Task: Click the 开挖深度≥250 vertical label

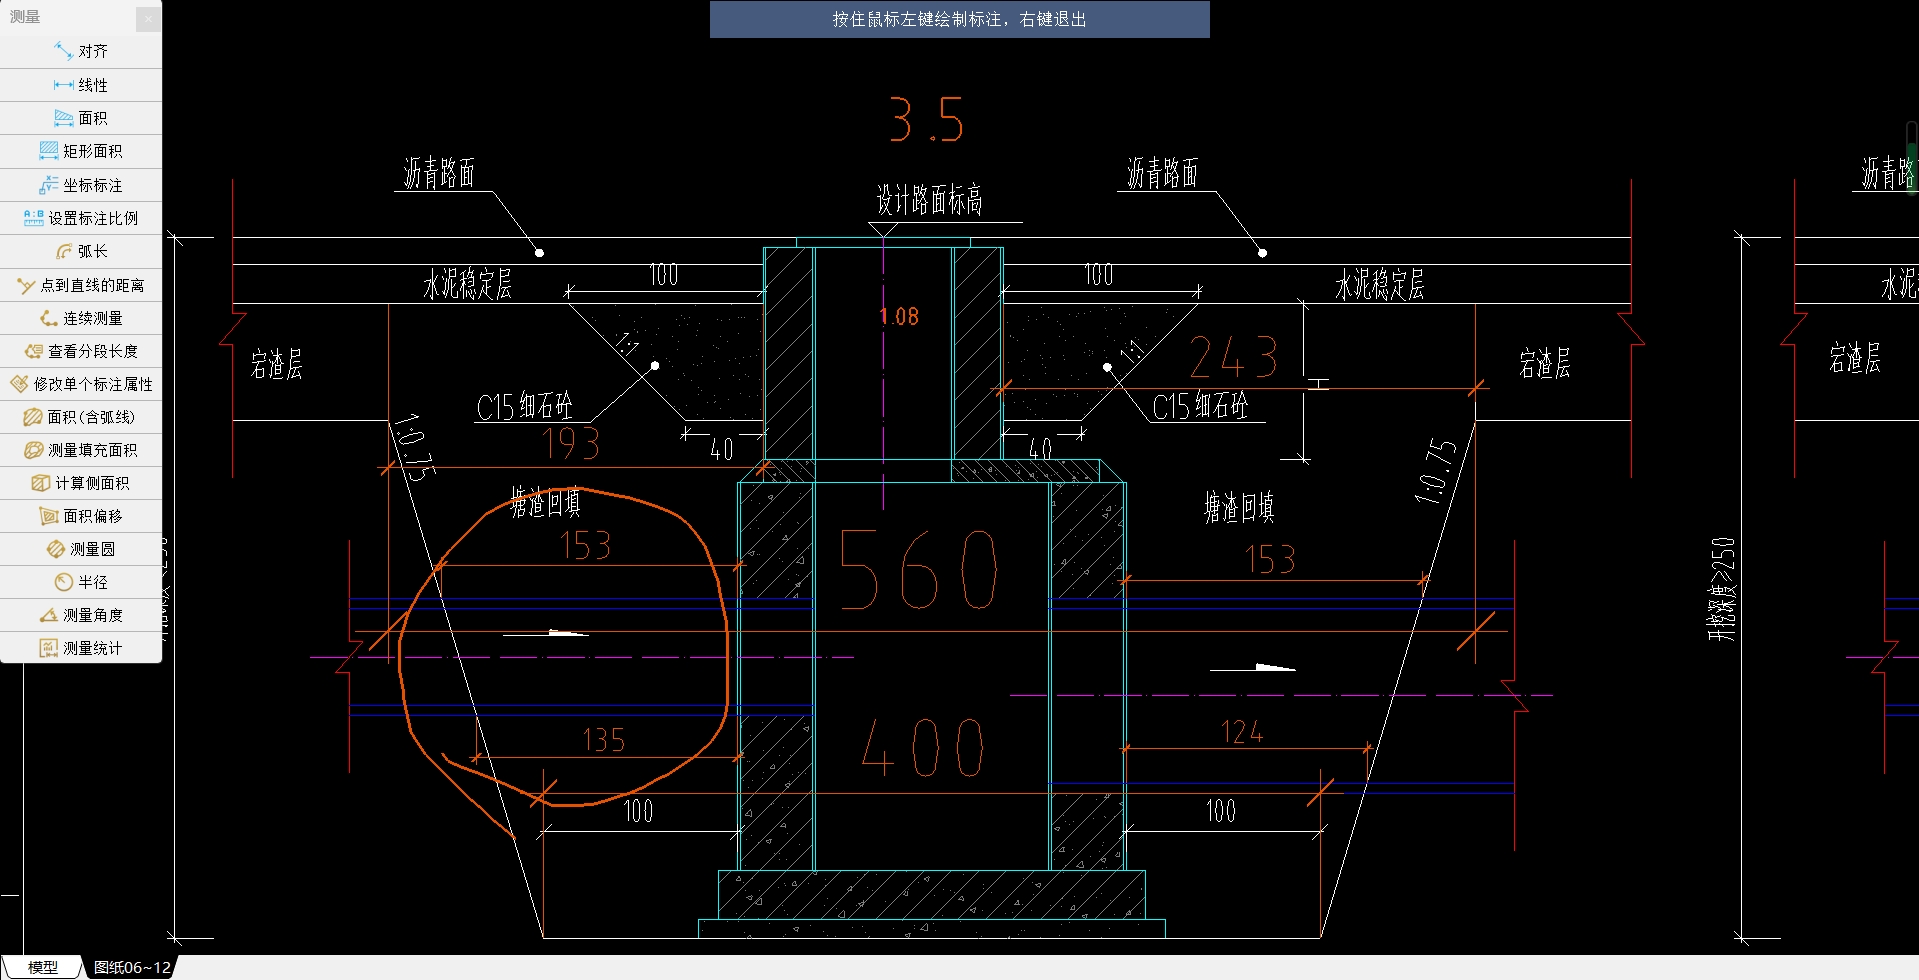Action: pyautogui.click(x=1723, y=589)
